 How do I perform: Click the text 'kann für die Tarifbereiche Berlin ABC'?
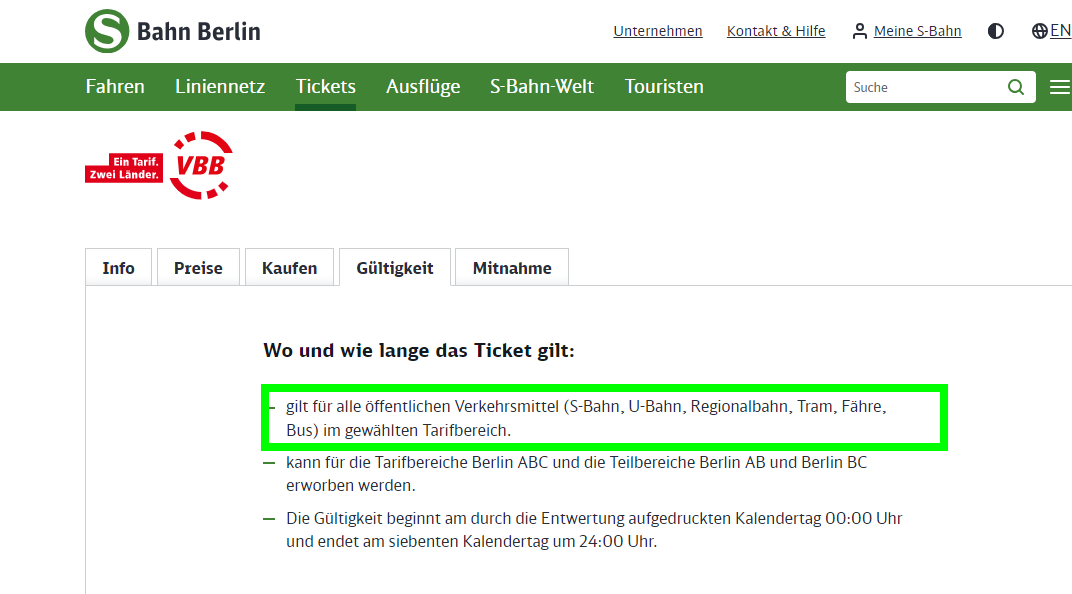[417, 463]
